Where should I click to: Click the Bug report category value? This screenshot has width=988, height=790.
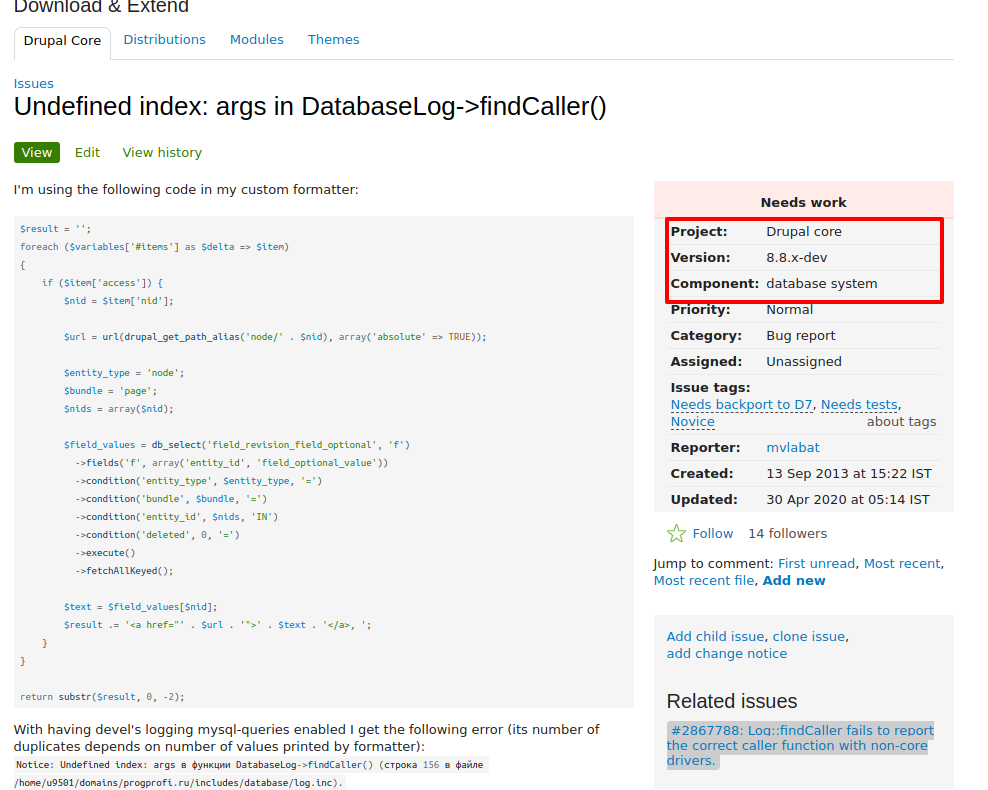pos(801,335)
